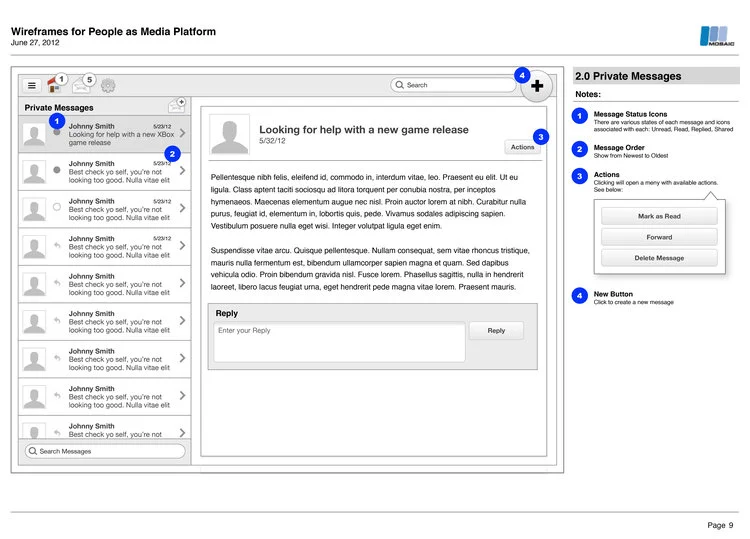Viewport: 750px width, 539px height.
Task: Click the Enter your Reply text box
Action: pyautogui.click(x=339, y=342)
